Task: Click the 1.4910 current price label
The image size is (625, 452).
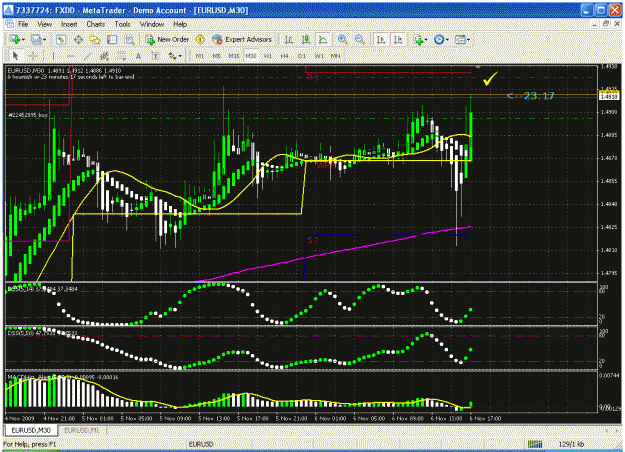Action: tap(609, 96)
